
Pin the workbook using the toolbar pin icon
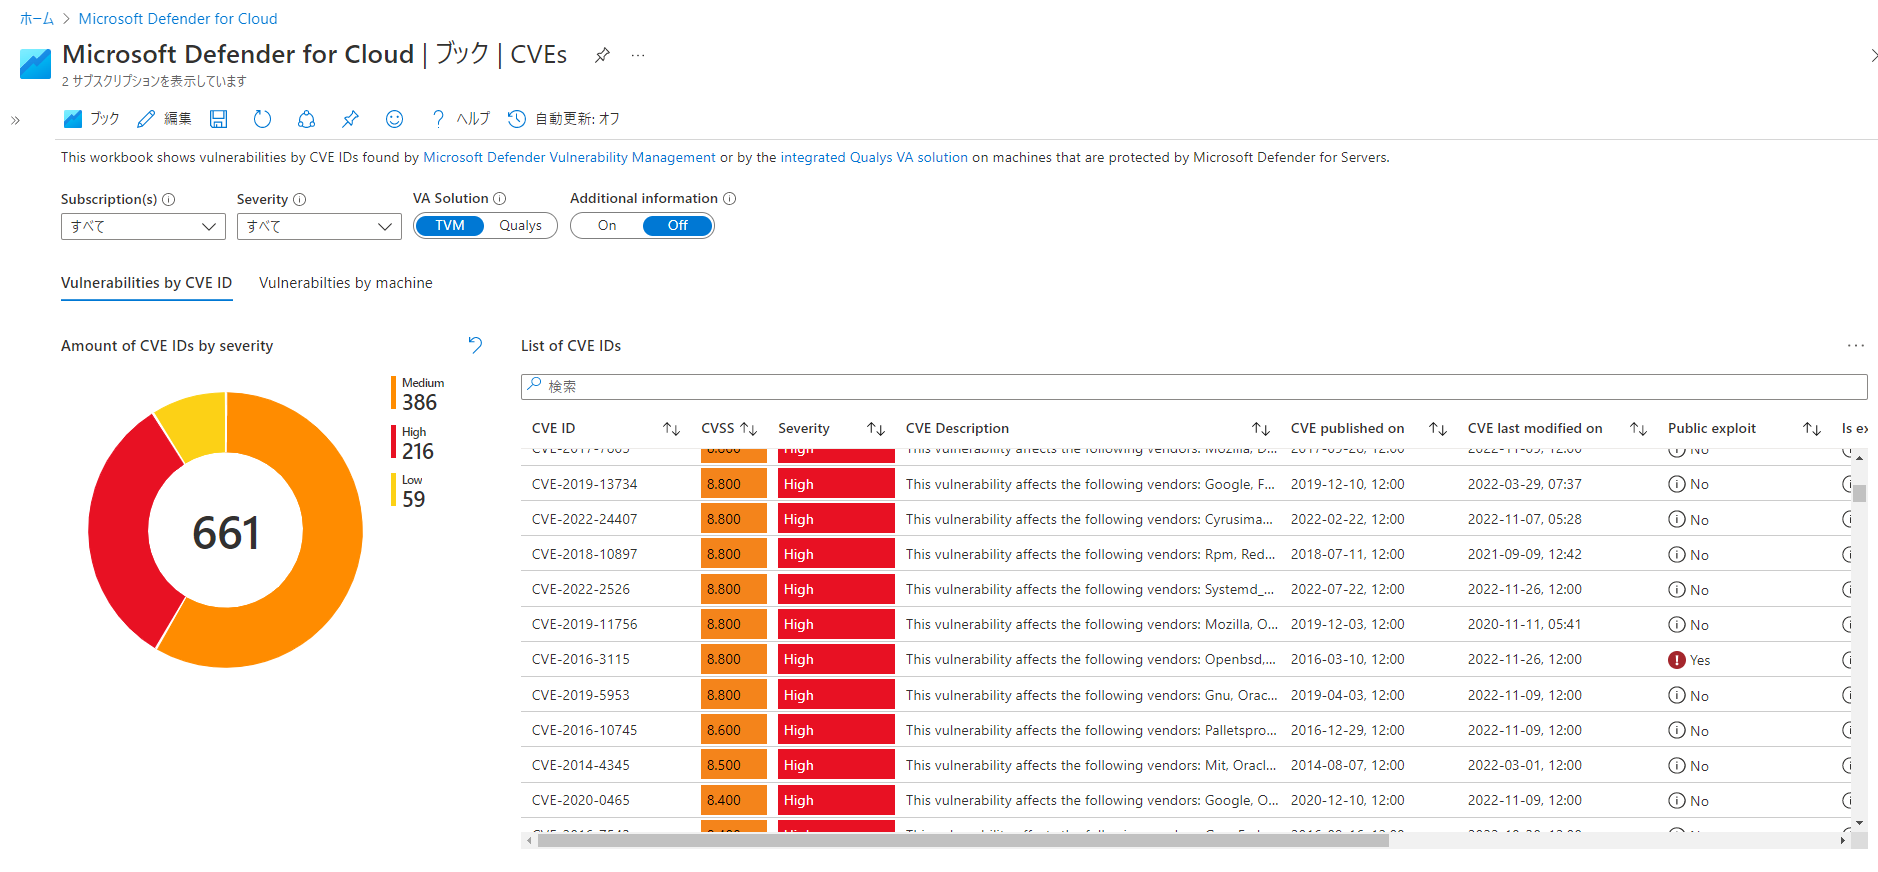350,119
